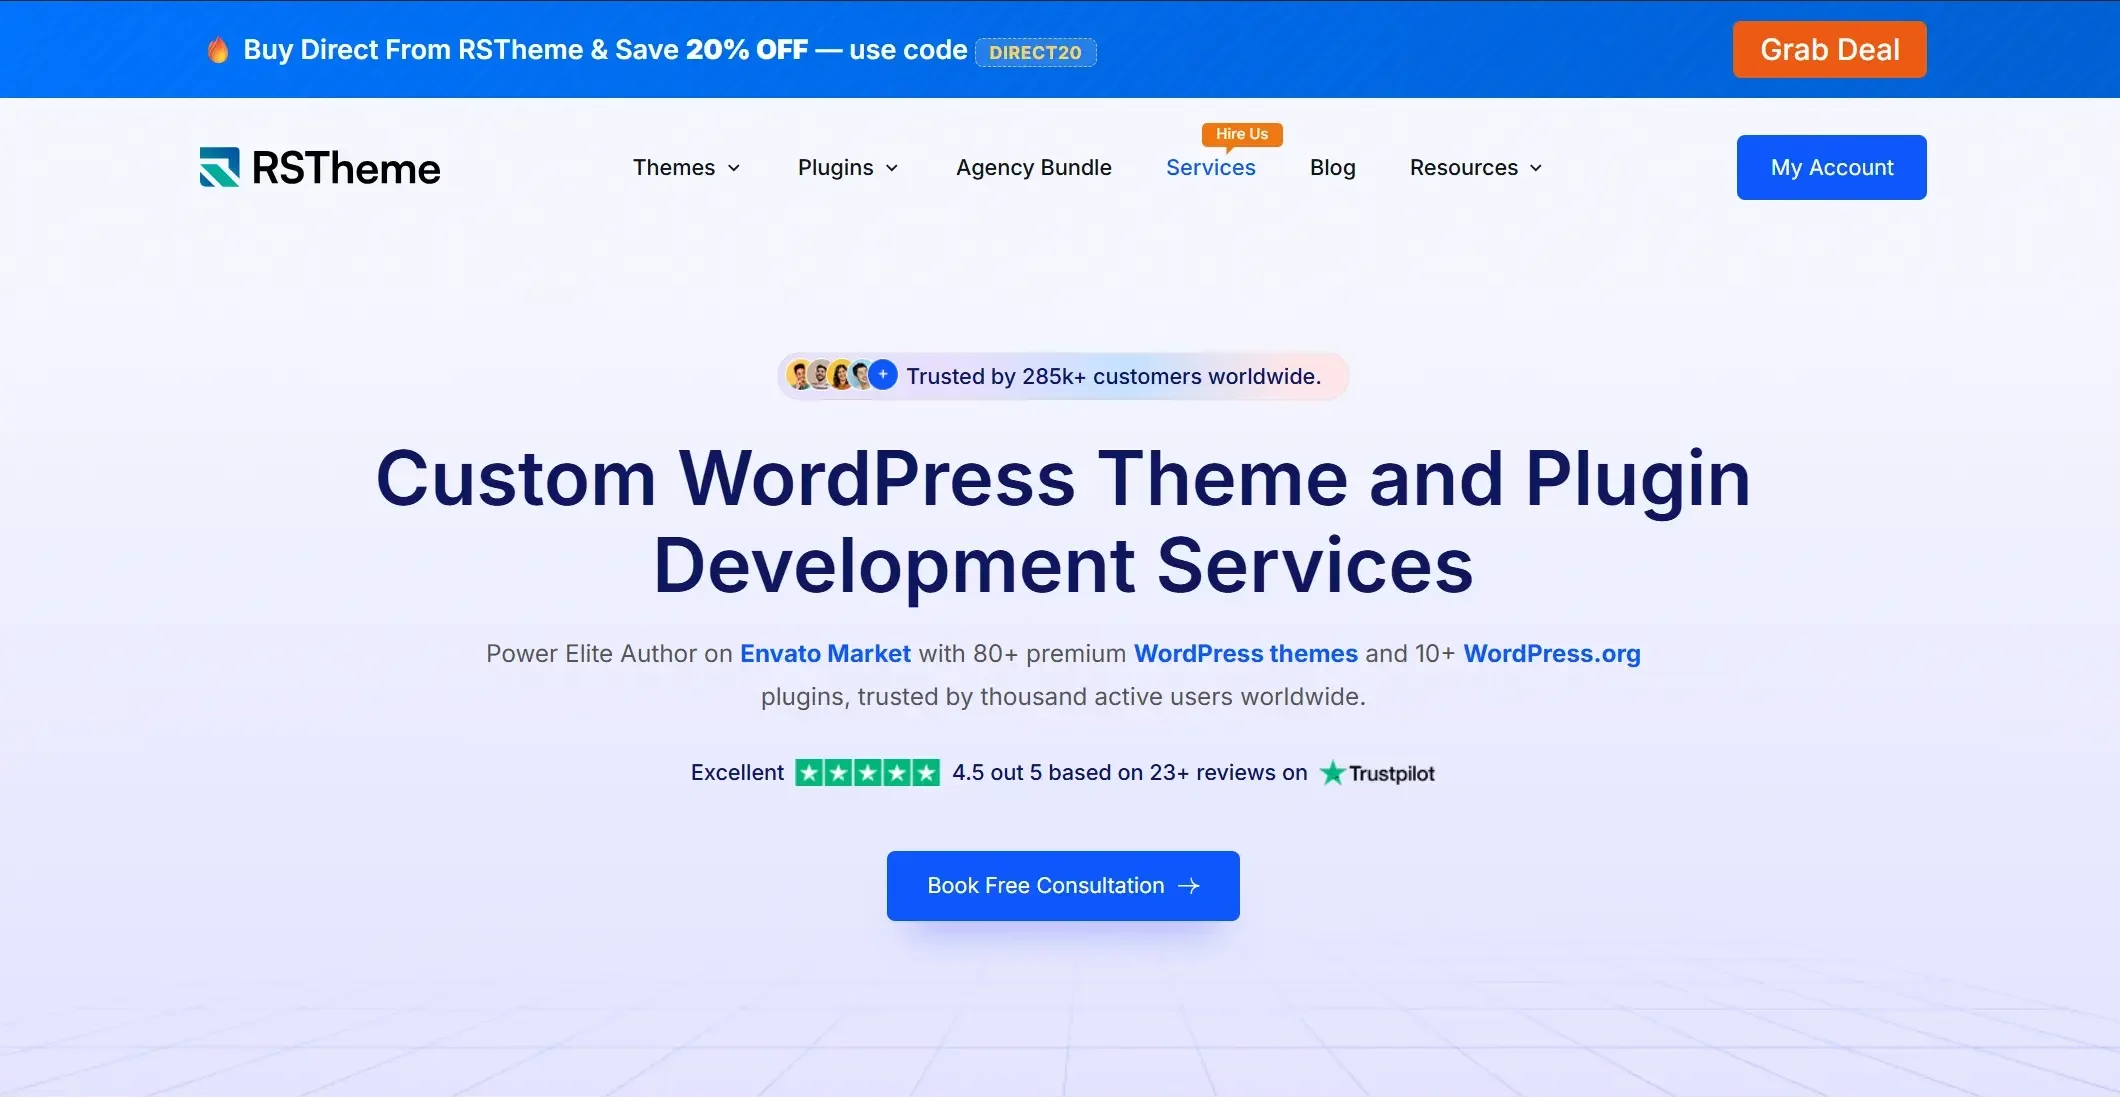Follow the WordPress themes link
2120x1097 pixels.
[x=1245, y=654]
